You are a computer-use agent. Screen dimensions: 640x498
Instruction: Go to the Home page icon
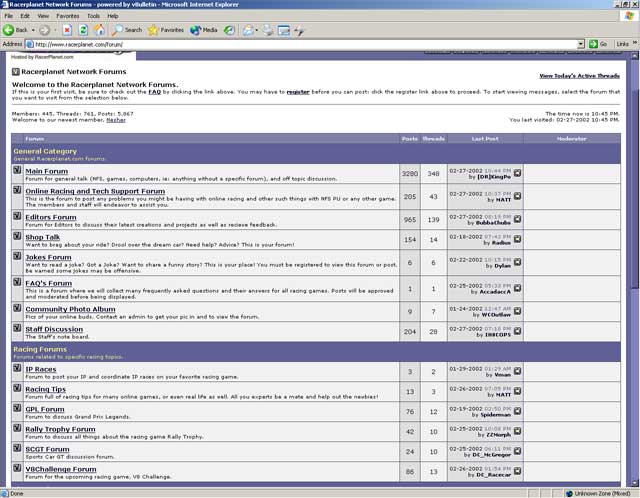100,30
